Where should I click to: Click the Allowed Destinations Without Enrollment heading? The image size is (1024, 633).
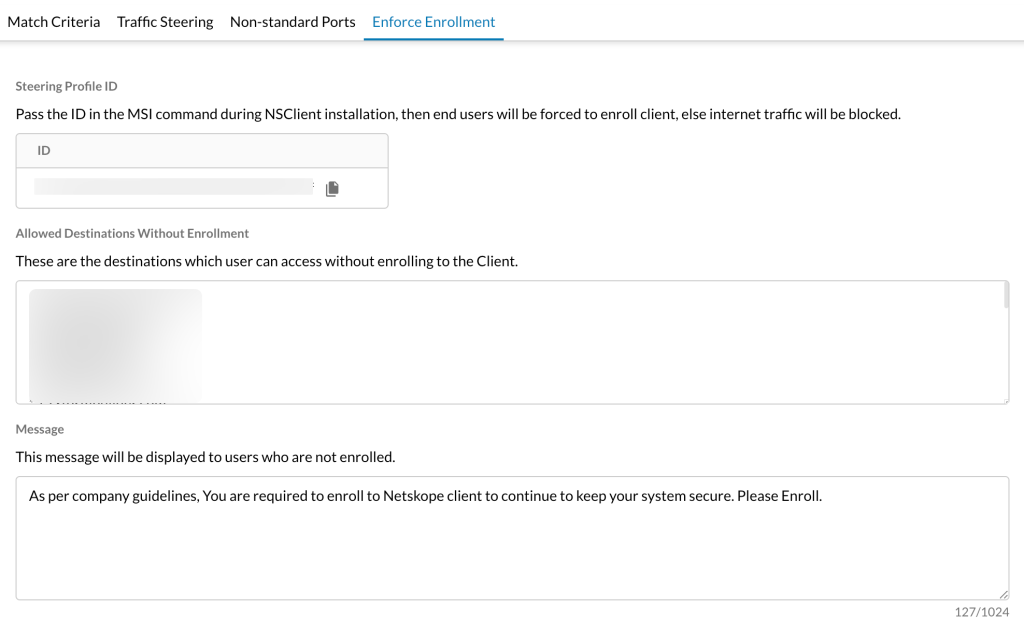(132, 233)
